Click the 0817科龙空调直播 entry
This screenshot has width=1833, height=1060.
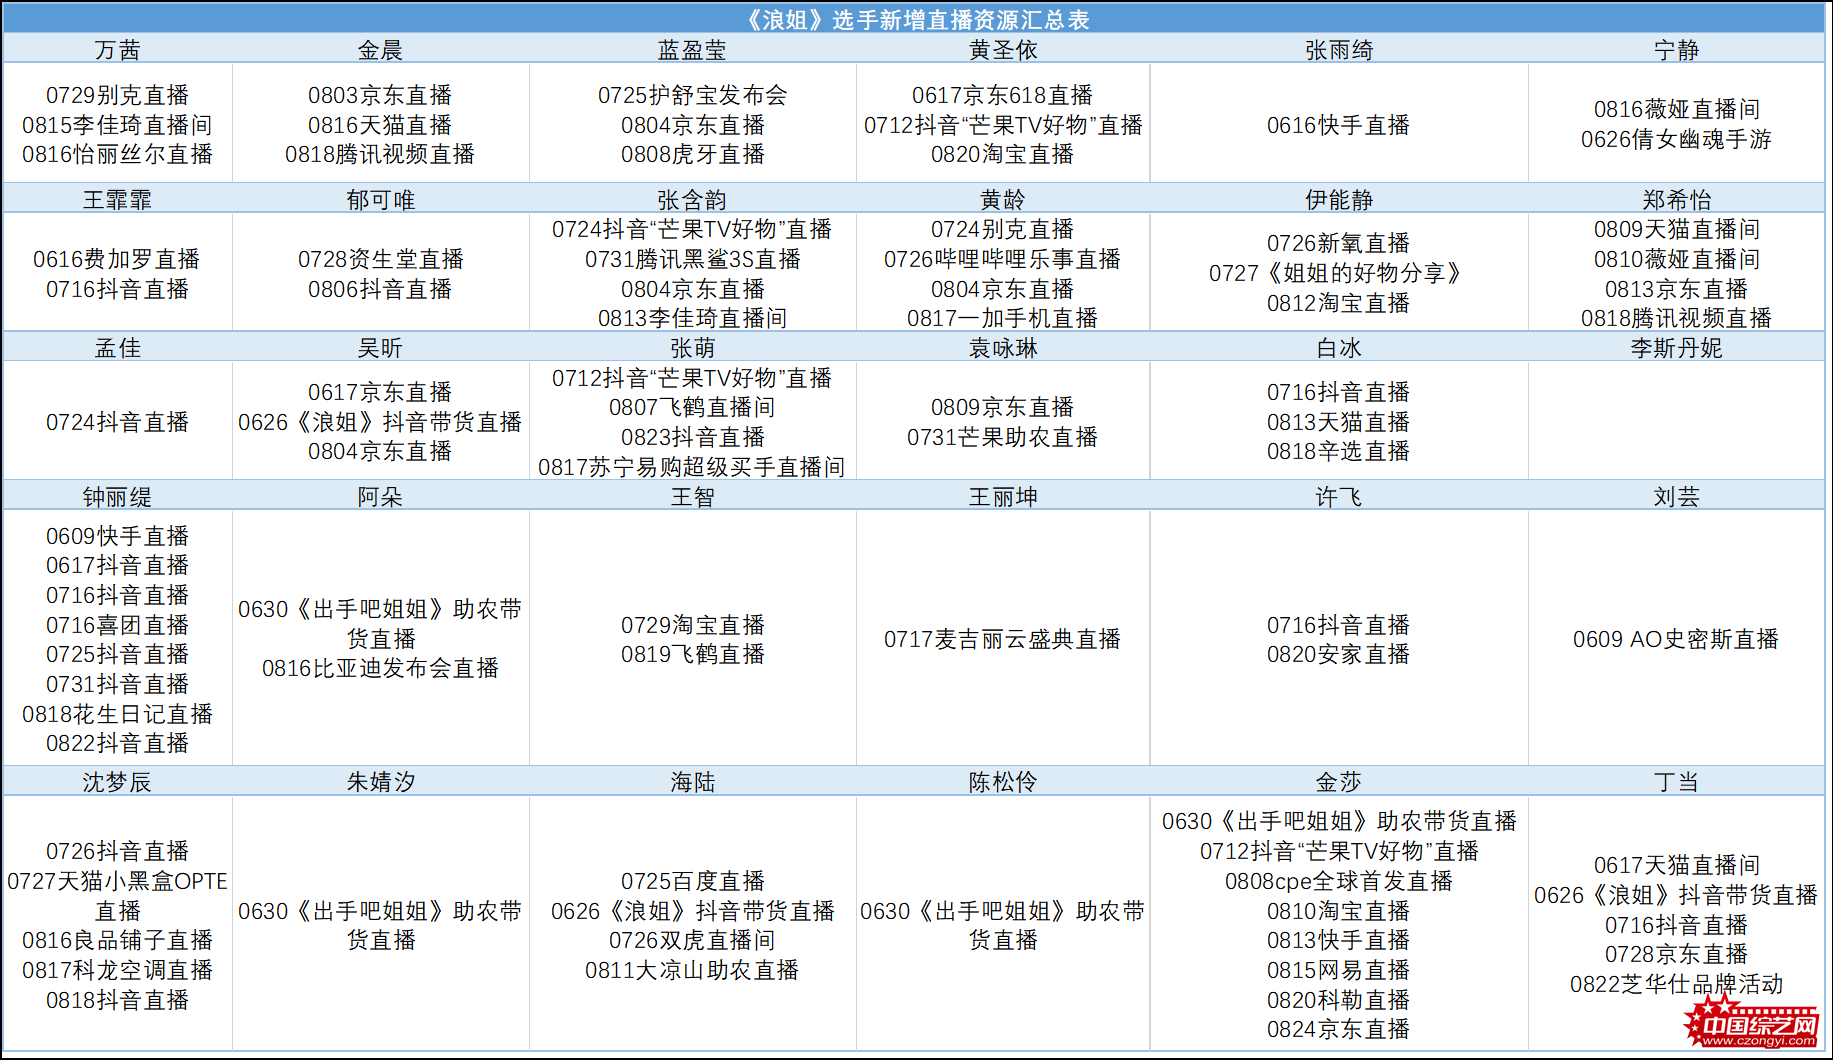click(x=118, y=970)
